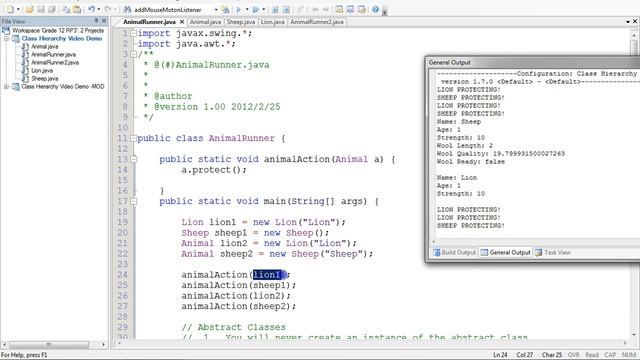Click the 'Ln 24' status bar entry

point(500,355)
